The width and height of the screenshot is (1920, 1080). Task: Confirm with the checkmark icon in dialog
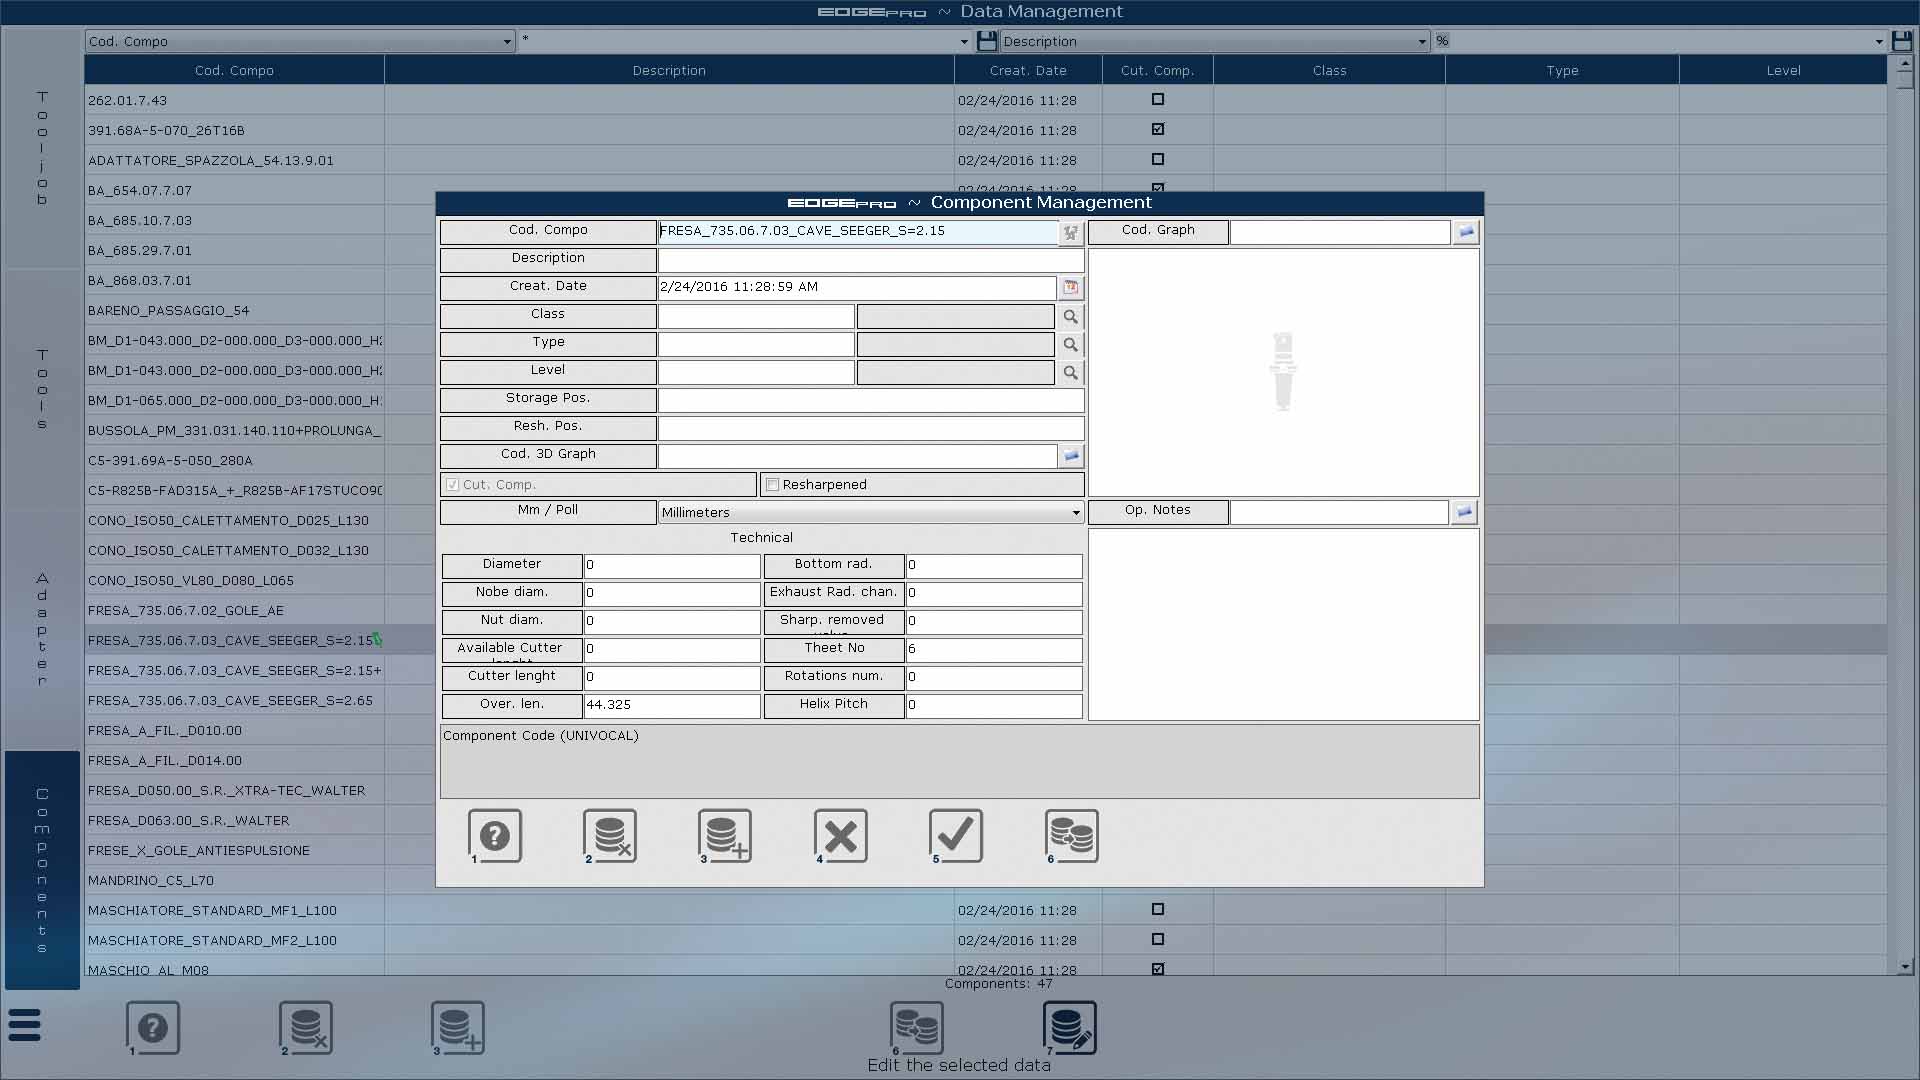point(956,836)
